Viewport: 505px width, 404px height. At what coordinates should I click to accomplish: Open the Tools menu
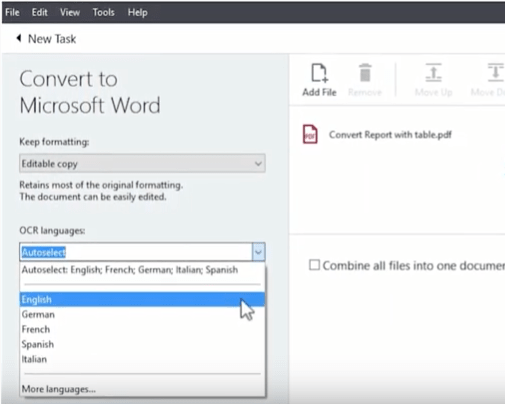(x=104, y=12)
